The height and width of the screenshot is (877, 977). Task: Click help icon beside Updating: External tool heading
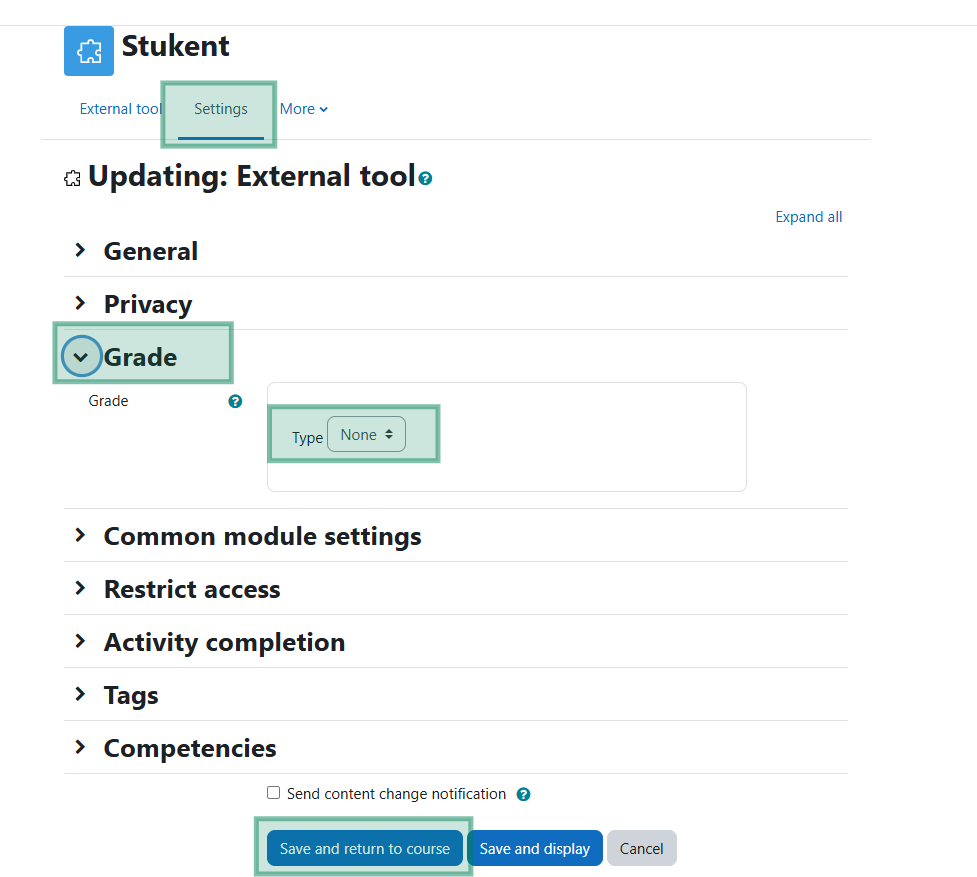(426, 179)
